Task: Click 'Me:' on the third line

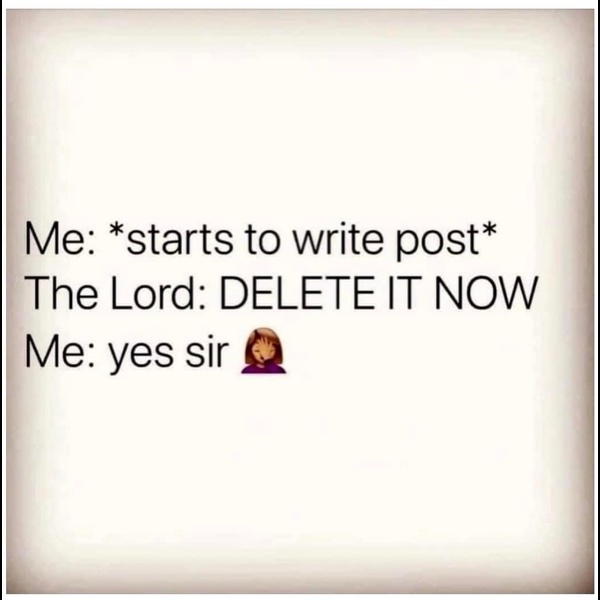Action: pos(59,351)
